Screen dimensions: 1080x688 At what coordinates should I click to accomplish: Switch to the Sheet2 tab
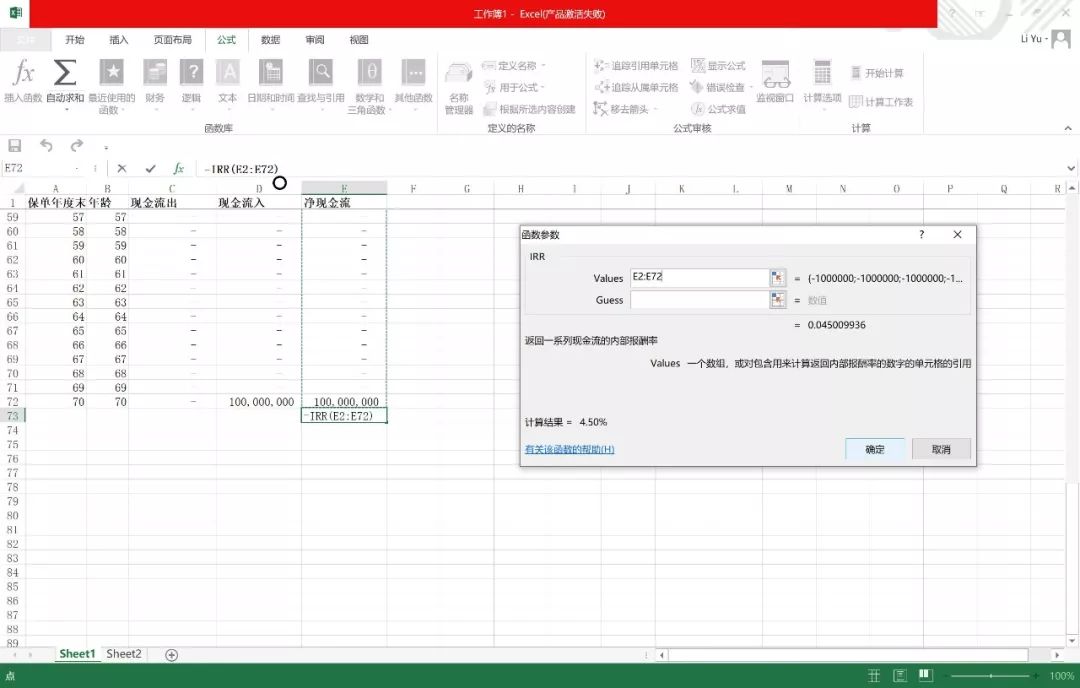[x=124, y=654]
